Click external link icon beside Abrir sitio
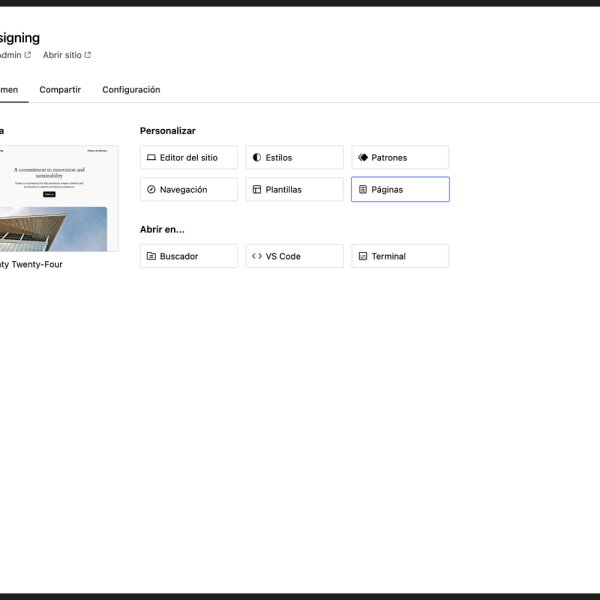Image resolution: width=600 pixels, height=600 pixels. [88, 55]
